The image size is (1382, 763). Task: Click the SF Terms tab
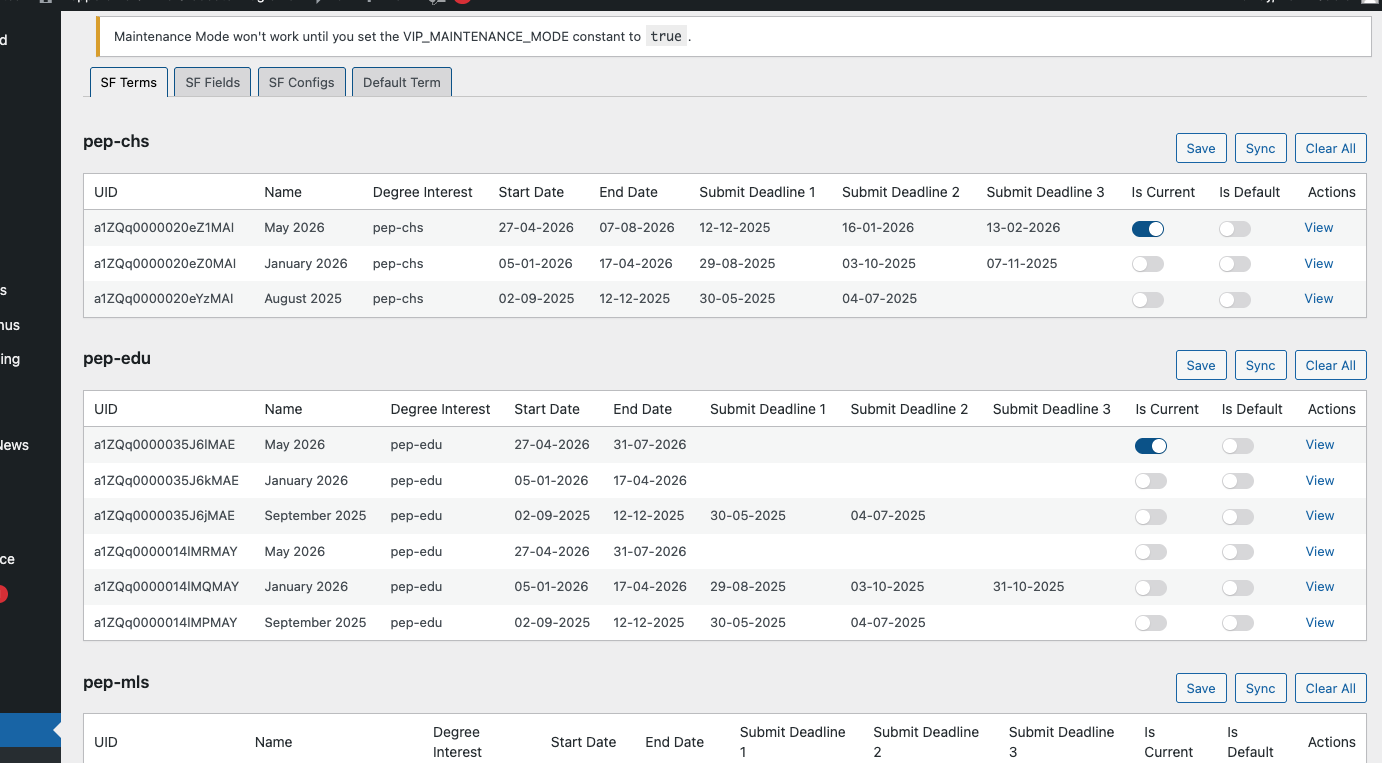[x=128, y=82]
